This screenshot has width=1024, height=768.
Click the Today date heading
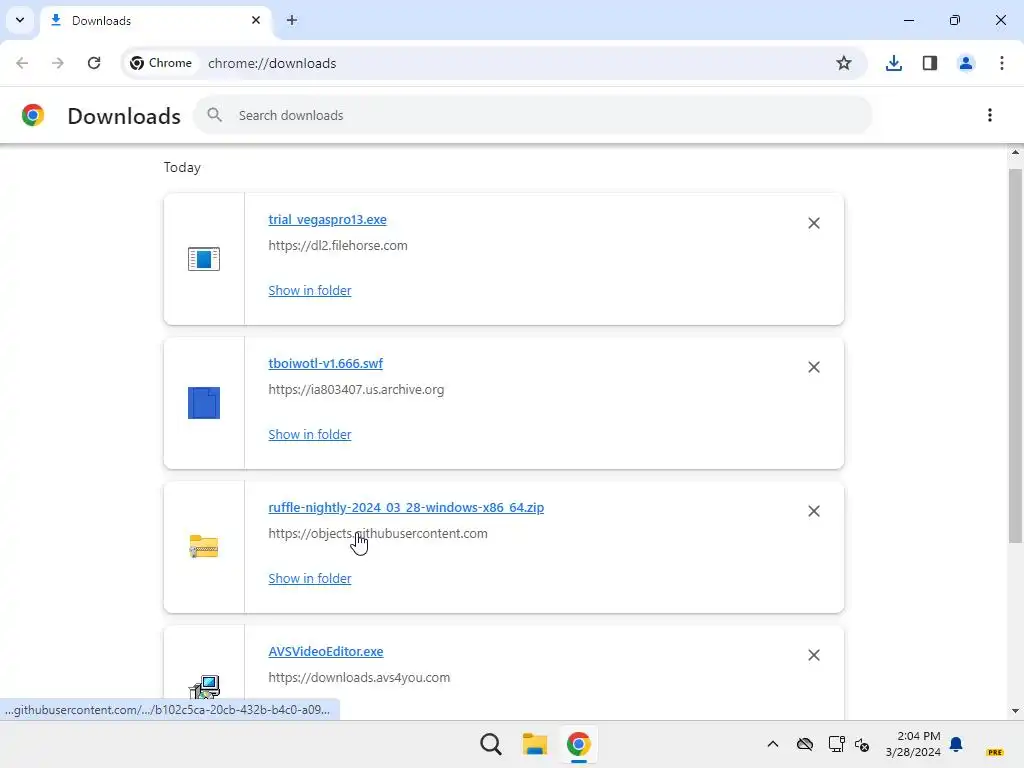click(182, 167)
